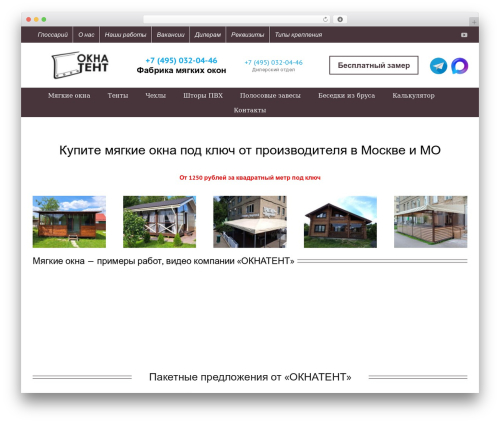Viewport: 500px width, 423px height.
Task: Open the О нас menu item
Action: tap(86, 35)
